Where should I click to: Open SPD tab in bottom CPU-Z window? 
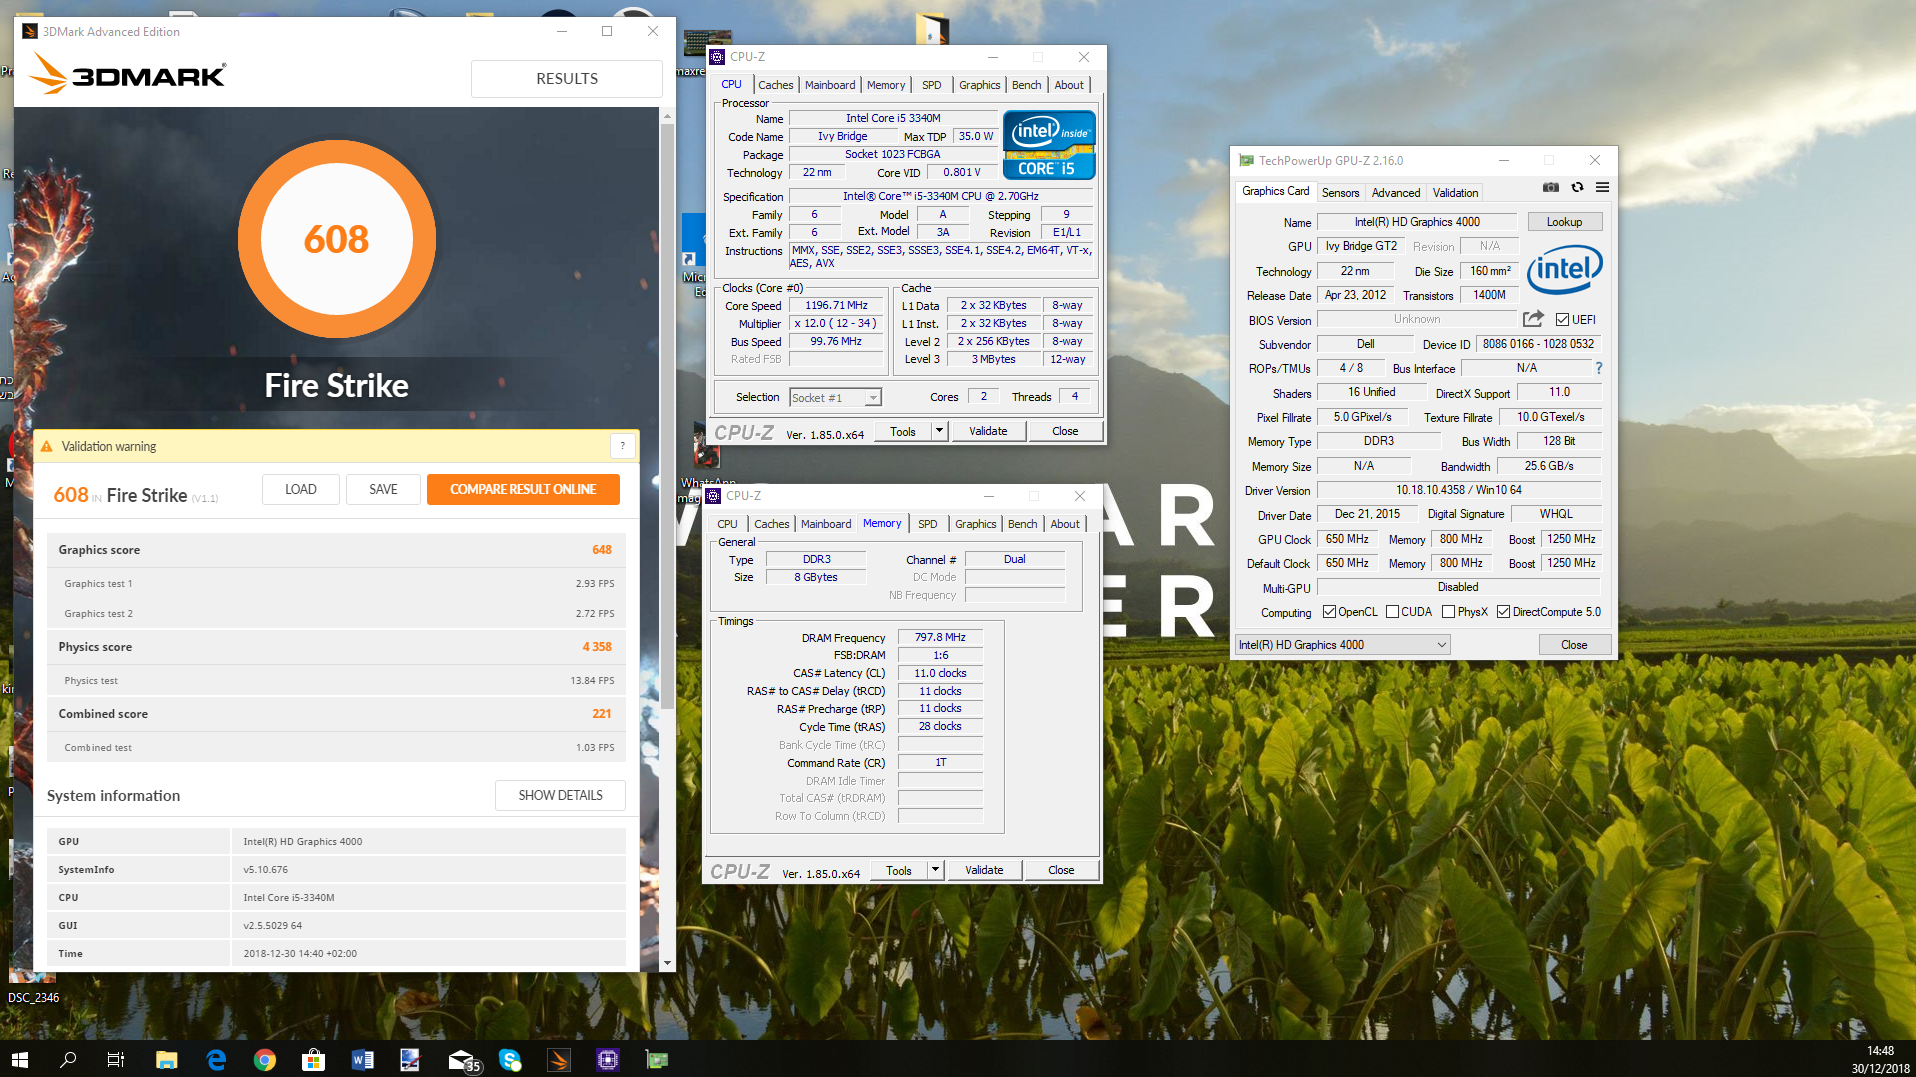coord(927,524)
